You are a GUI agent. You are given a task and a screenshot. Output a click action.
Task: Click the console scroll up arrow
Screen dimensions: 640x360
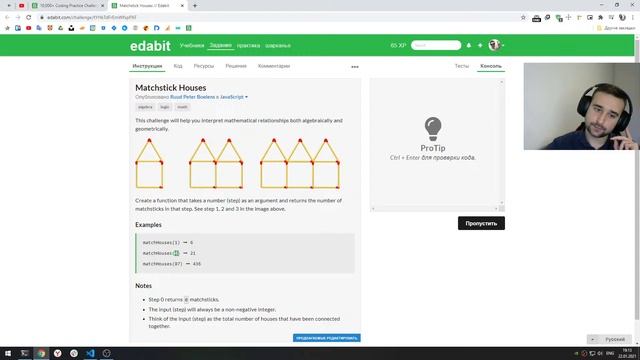pyautogui.click(x=502, y=82)
